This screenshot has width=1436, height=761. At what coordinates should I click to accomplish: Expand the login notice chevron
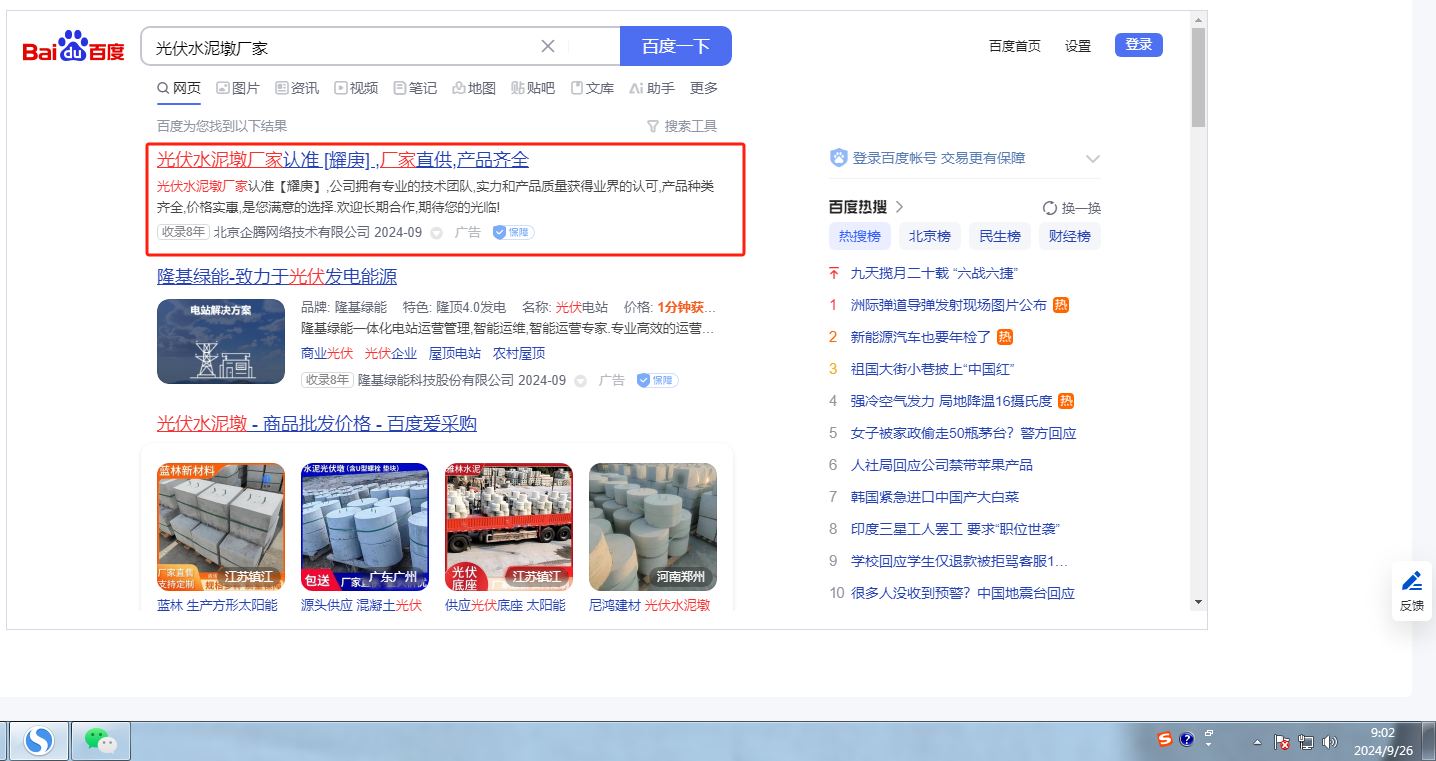(x=1093, y=158)
